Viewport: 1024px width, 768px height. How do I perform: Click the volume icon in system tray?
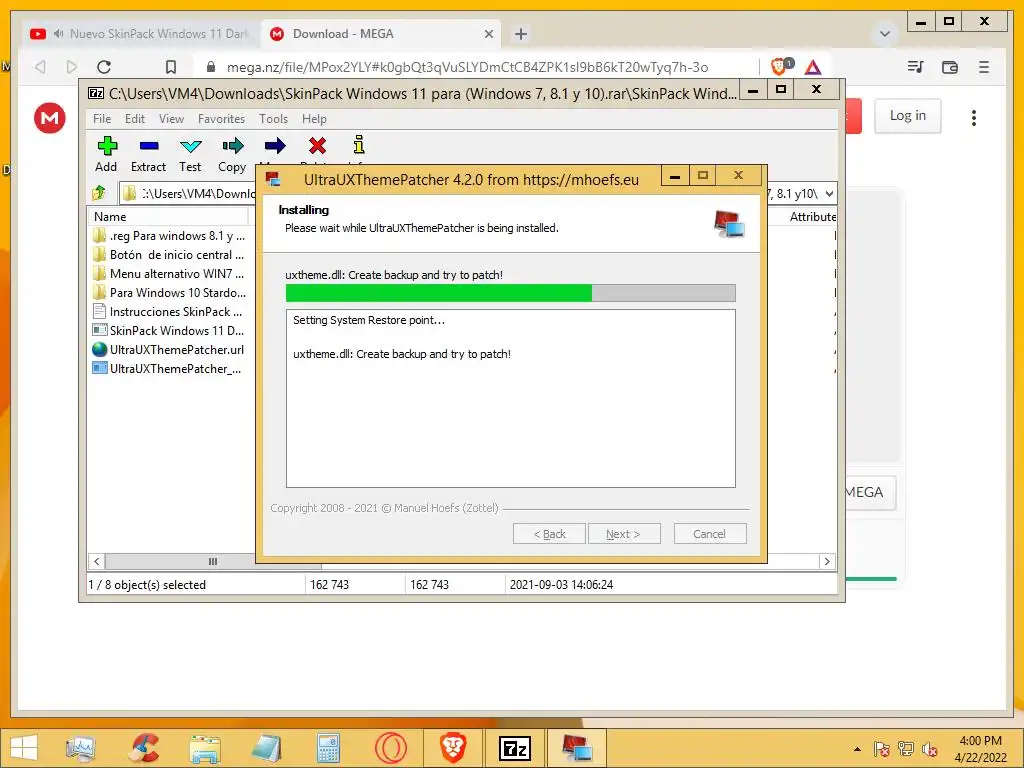(930, 749)
